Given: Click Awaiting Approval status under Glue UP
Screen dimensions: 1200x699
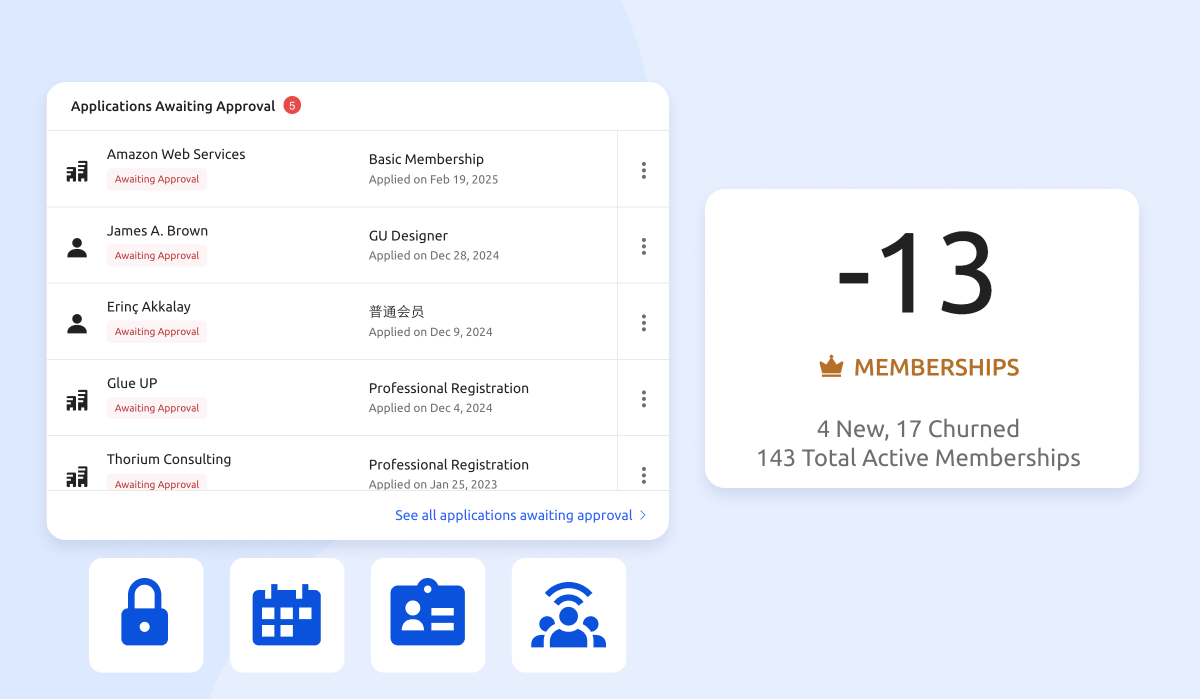Looking at the screenshot, I should click(157, 408).
